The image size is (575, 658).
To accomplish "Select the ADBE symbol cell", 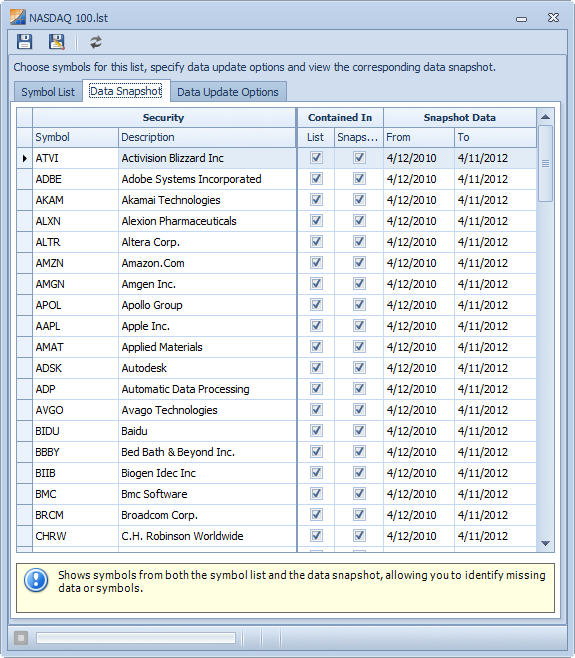I will coord(76,179).
